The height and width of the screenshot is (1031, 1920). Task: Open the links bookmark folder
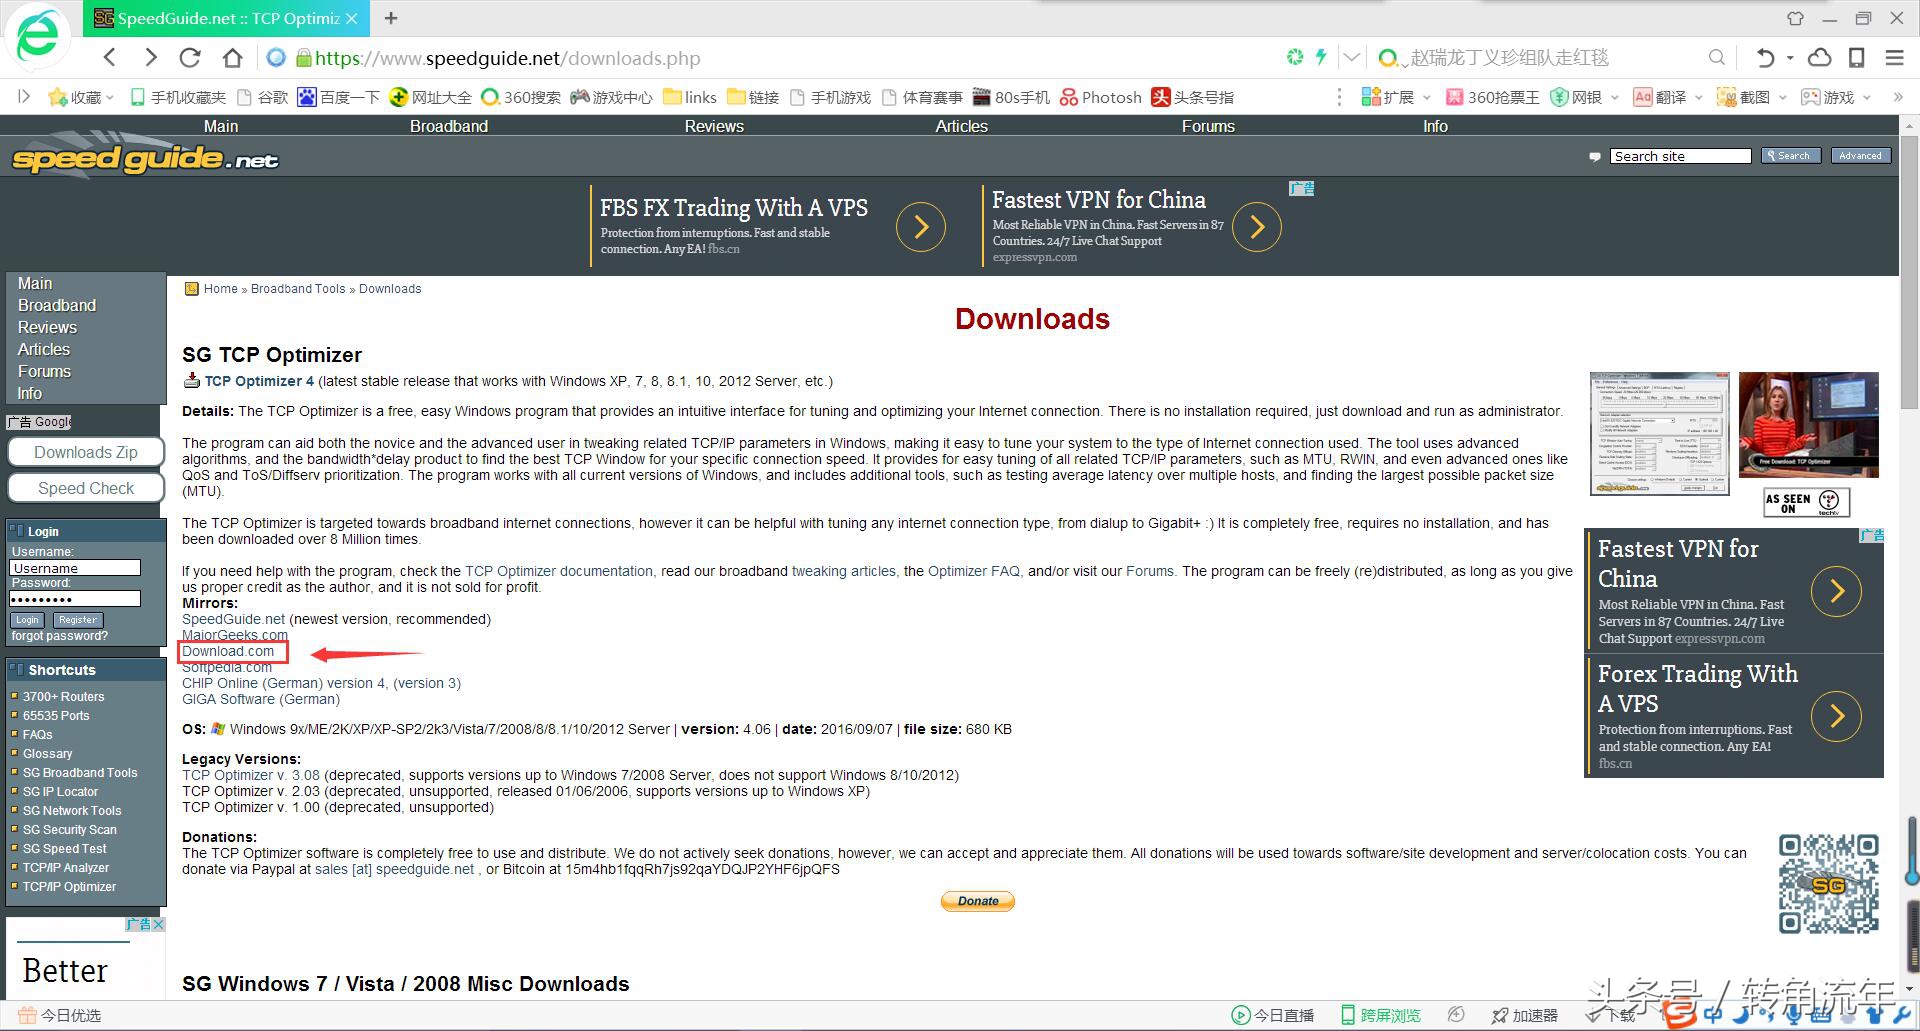click(x=690, y=97)
